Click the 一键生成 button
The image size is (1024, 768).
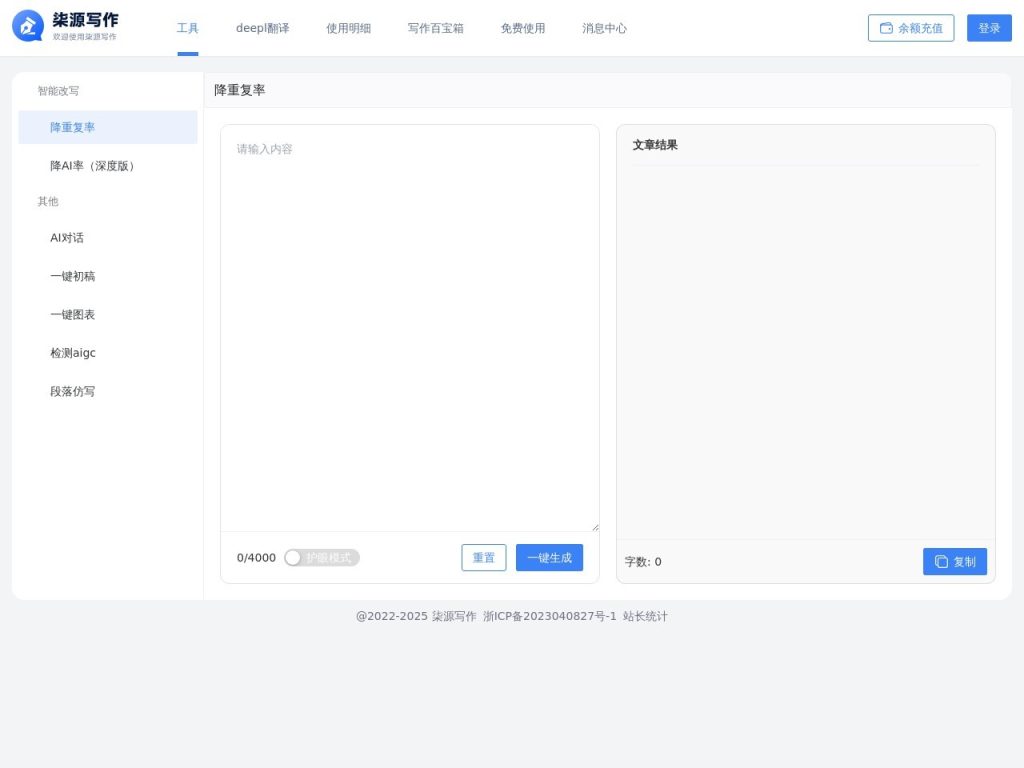click(549, 558)
